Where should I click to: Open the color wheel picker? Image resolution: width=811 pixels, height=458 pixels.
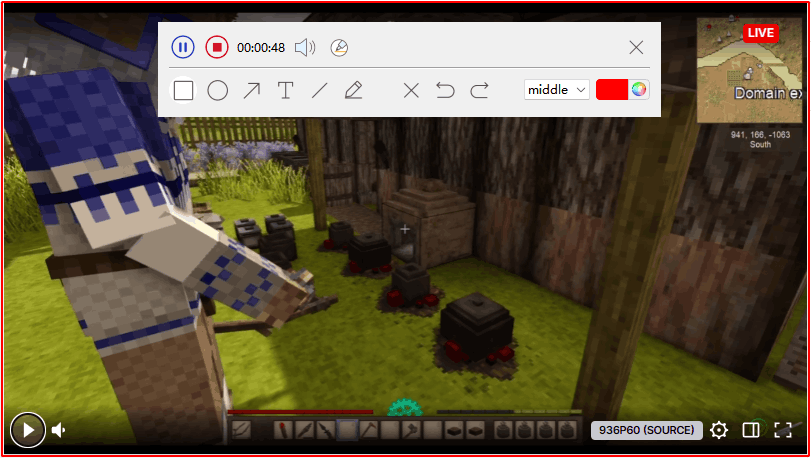639,90
